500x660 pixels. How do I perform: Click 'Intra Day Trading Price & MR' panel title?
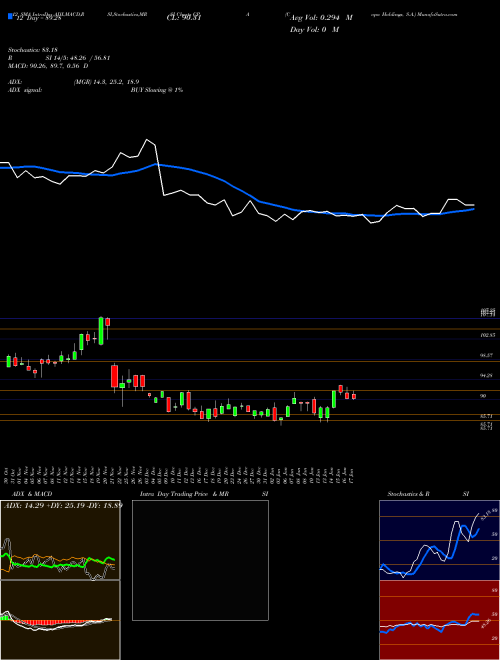184,494
